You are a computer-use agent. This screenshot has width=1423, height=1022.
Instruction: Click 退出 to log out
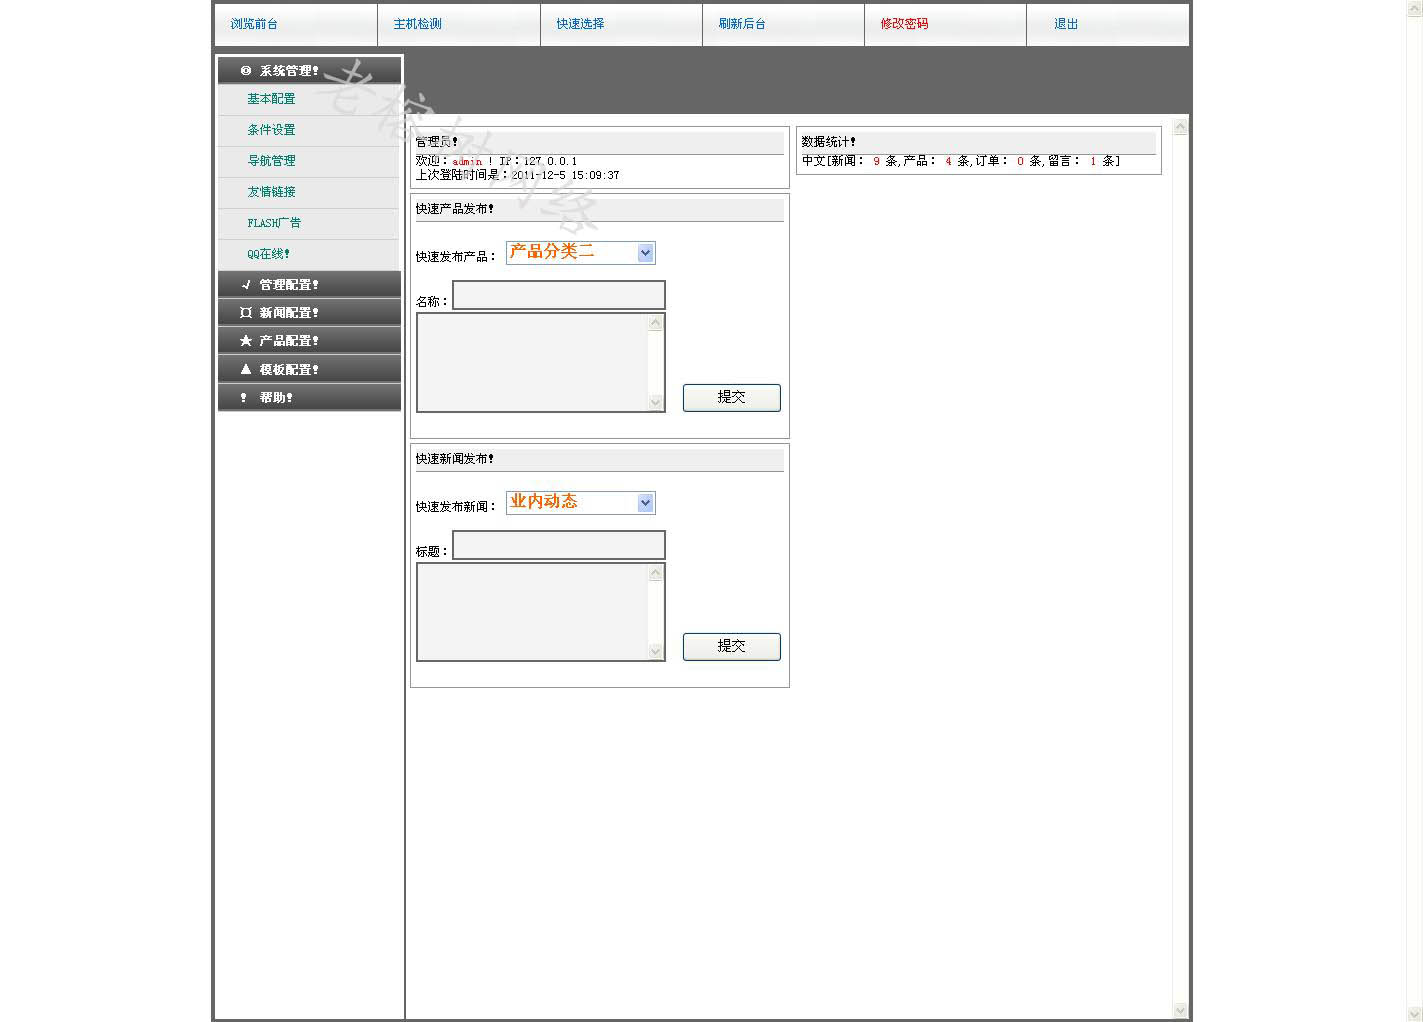1066,24
